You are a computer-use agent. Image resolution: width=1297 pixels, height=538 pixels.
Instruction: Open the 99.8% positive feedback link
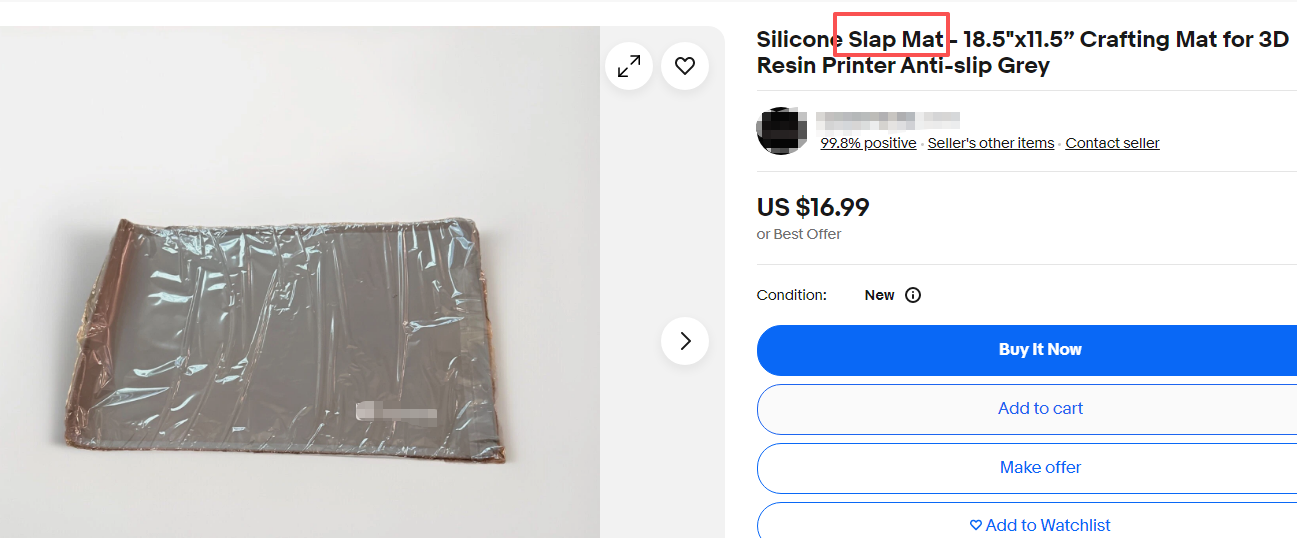pos(868,143)
